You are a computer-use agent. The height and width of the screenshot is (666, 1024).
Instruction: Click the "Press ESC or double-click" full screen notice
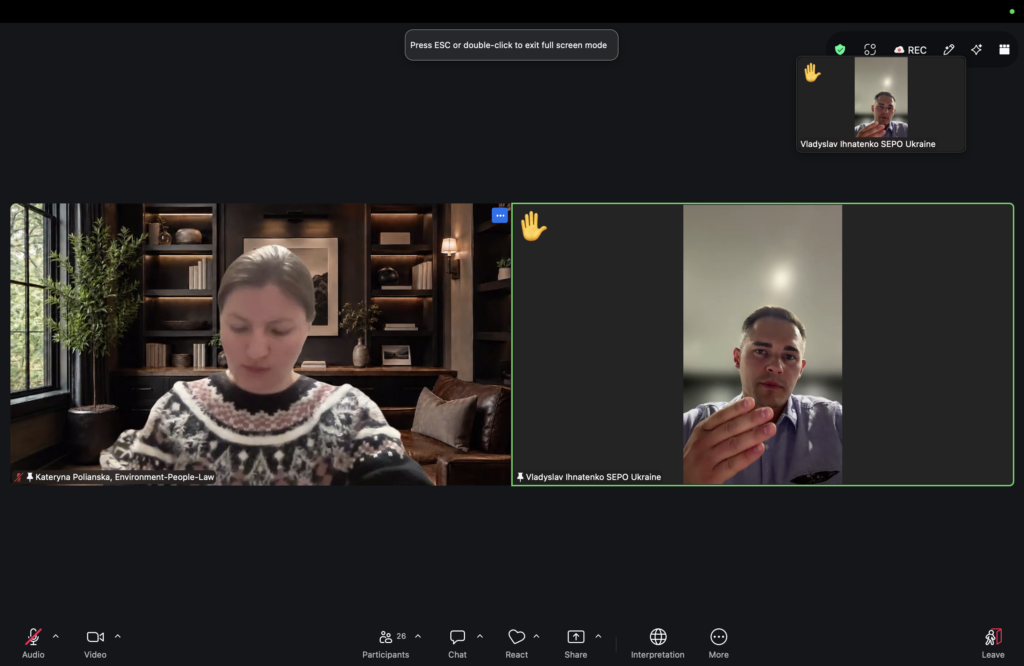coord(511,45)
